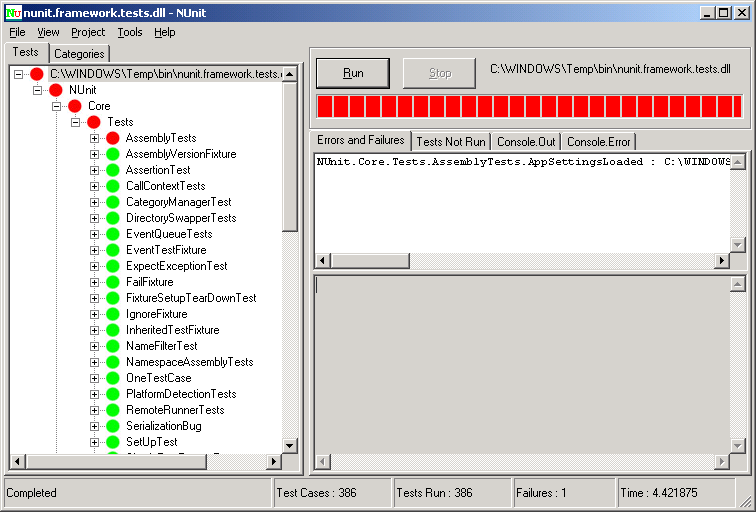The height and width of the screenshot is (512, 756).
Task: Click the green status icon beside CallContextTests
Action: [x=113, y=186]
